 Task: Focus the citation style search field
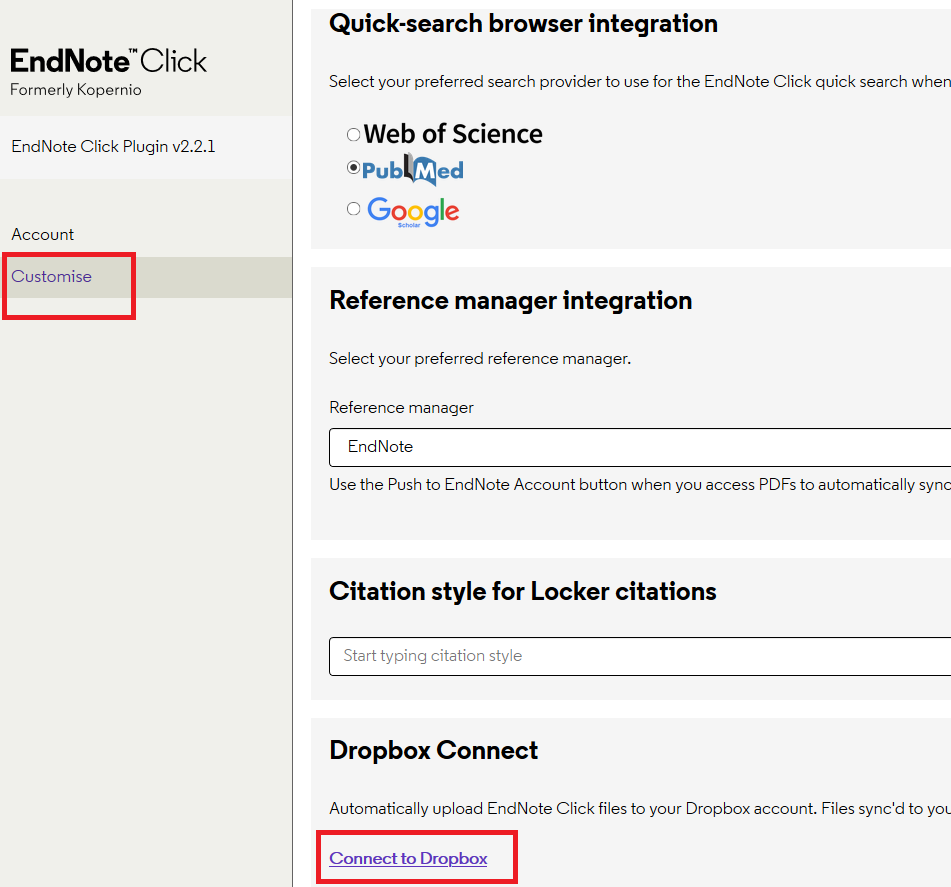click(639, 656)
